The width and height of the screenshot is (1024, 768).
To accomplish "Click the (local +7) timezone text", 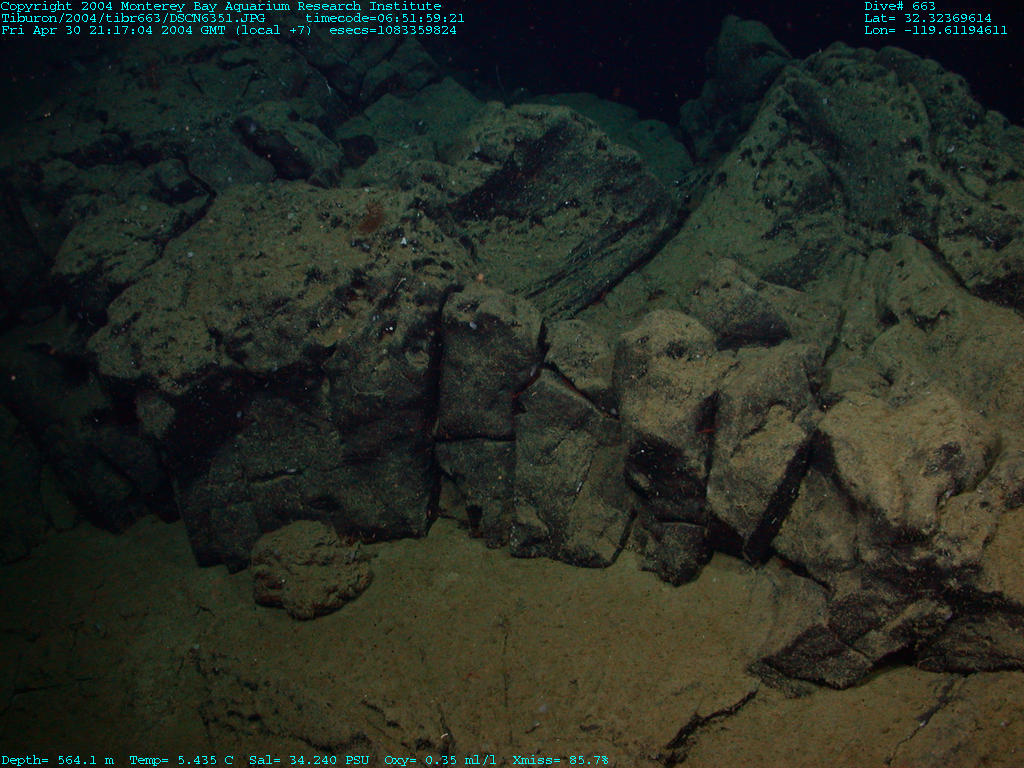I will click(273, 30).
